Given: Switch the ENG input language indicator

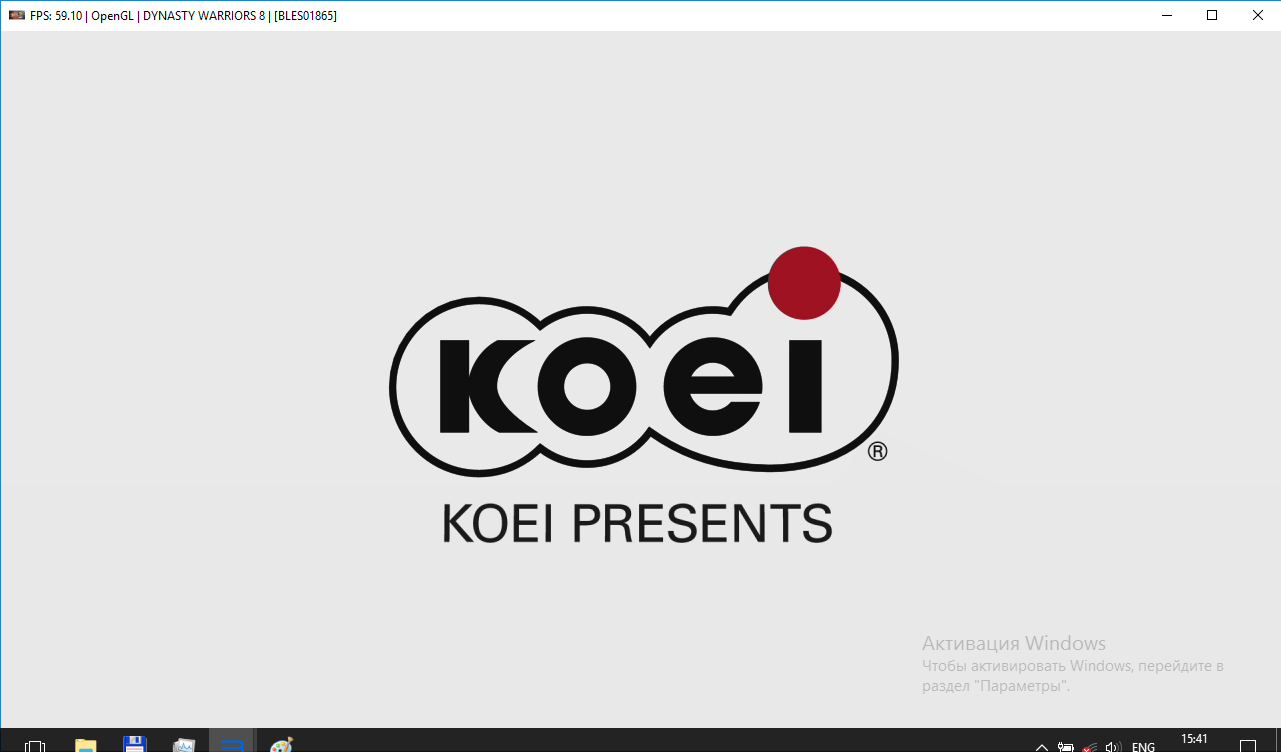Looking at the screenshot, I should pyautogui.click(x=1143, y=746).
